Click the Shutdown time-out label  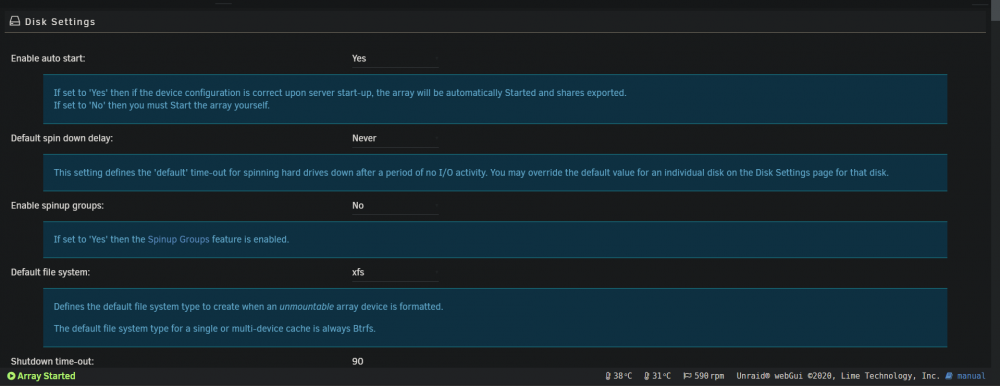point(53,362)
